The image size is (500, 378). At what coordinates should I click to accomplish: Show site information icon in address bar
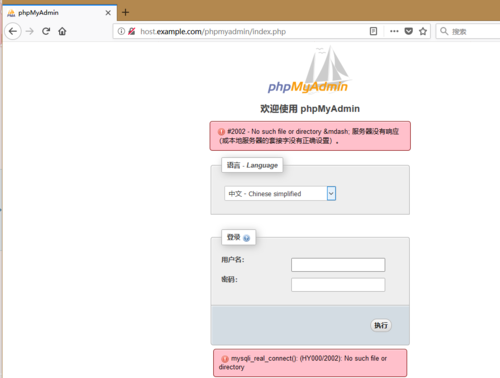coord(121,31)
